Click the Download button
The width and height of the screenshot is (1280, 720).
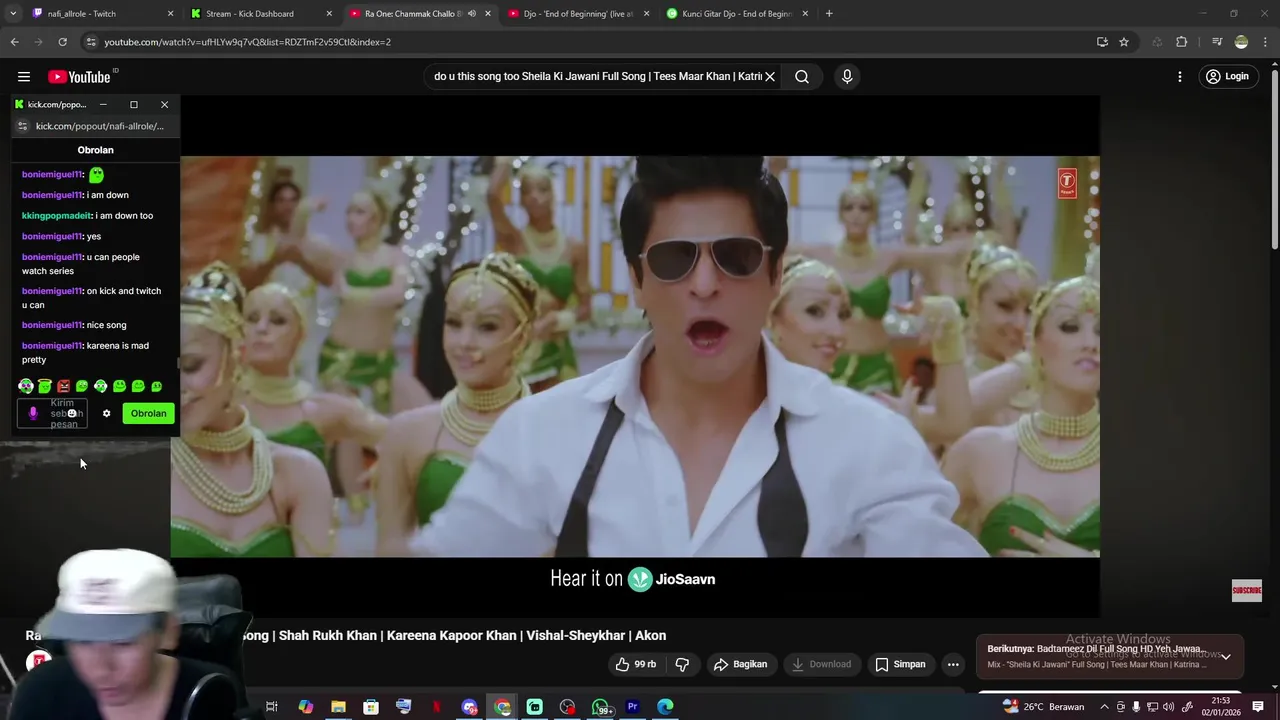(822, 664)
